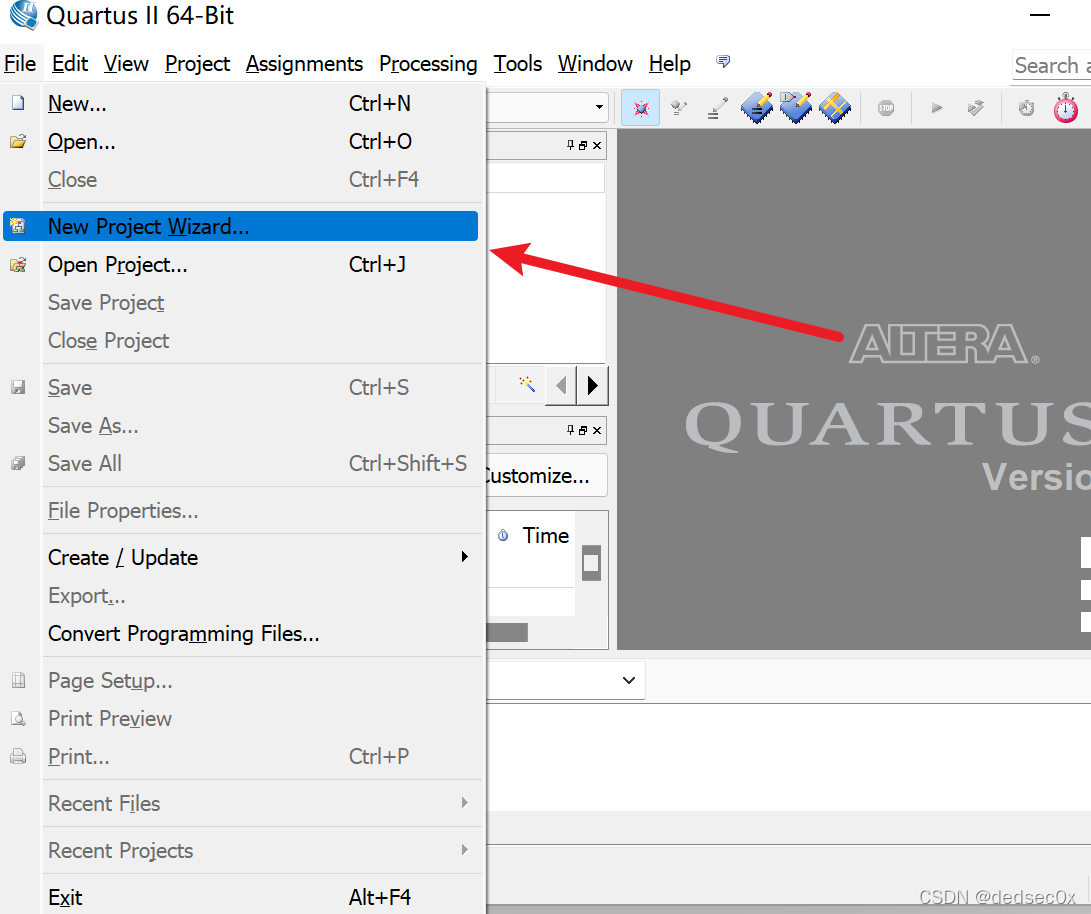
Task: Close the upper docked panel
Action: pyautogui.click(x=597, y=145)
